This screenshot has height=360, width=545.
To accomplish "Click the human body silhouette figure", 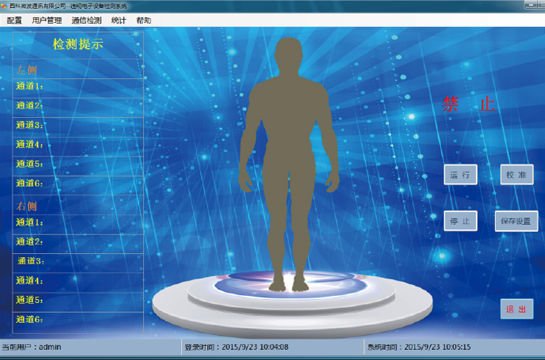I will click(x=288, y=164).
